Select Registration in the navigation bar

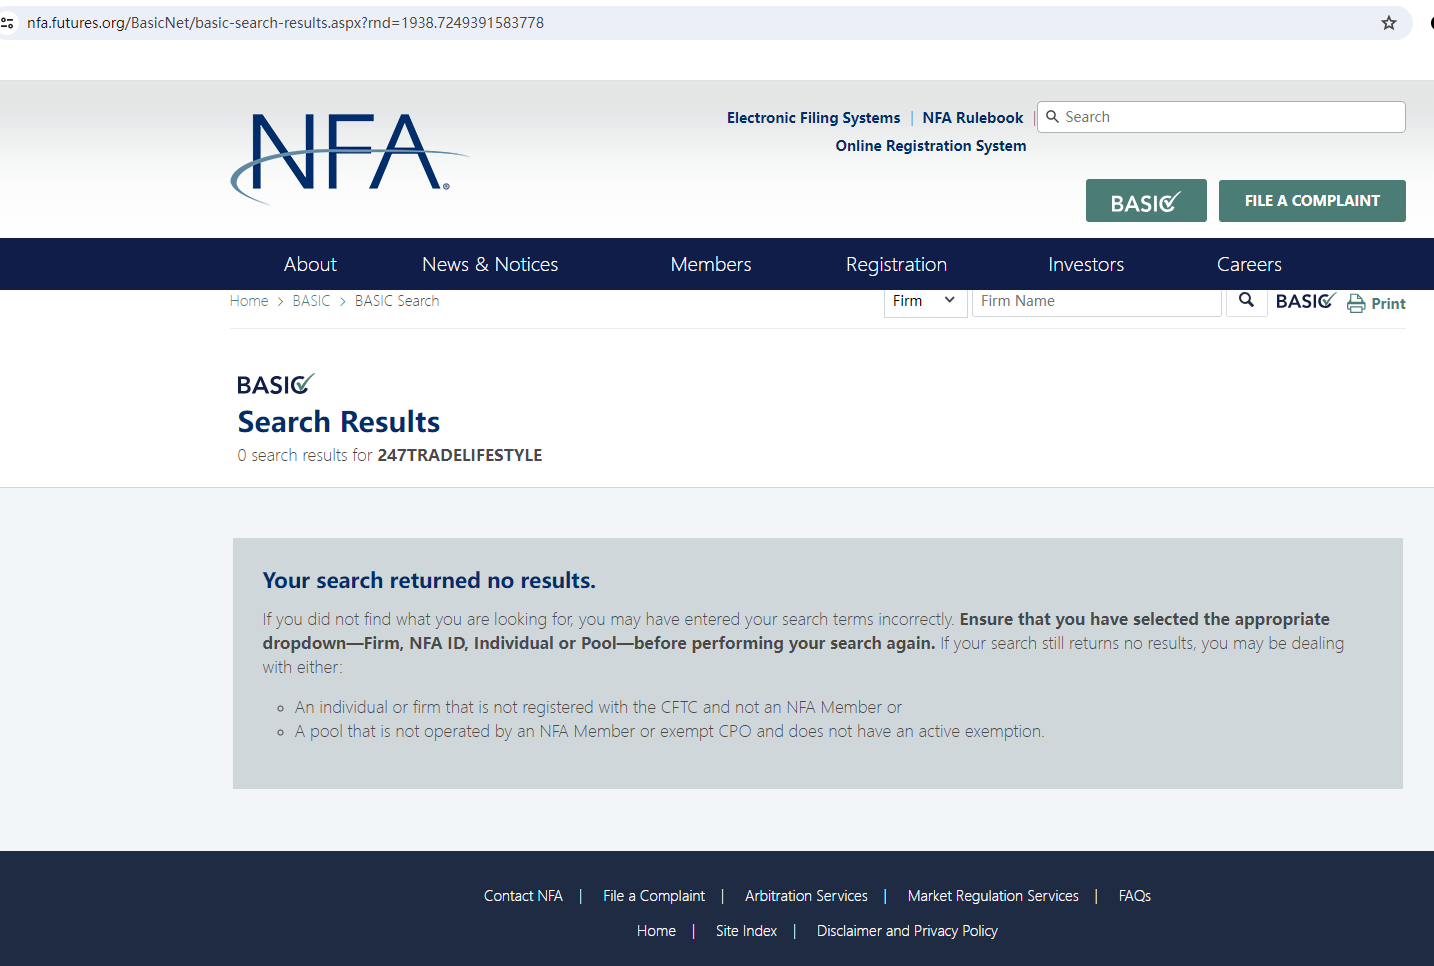(896, 264)
